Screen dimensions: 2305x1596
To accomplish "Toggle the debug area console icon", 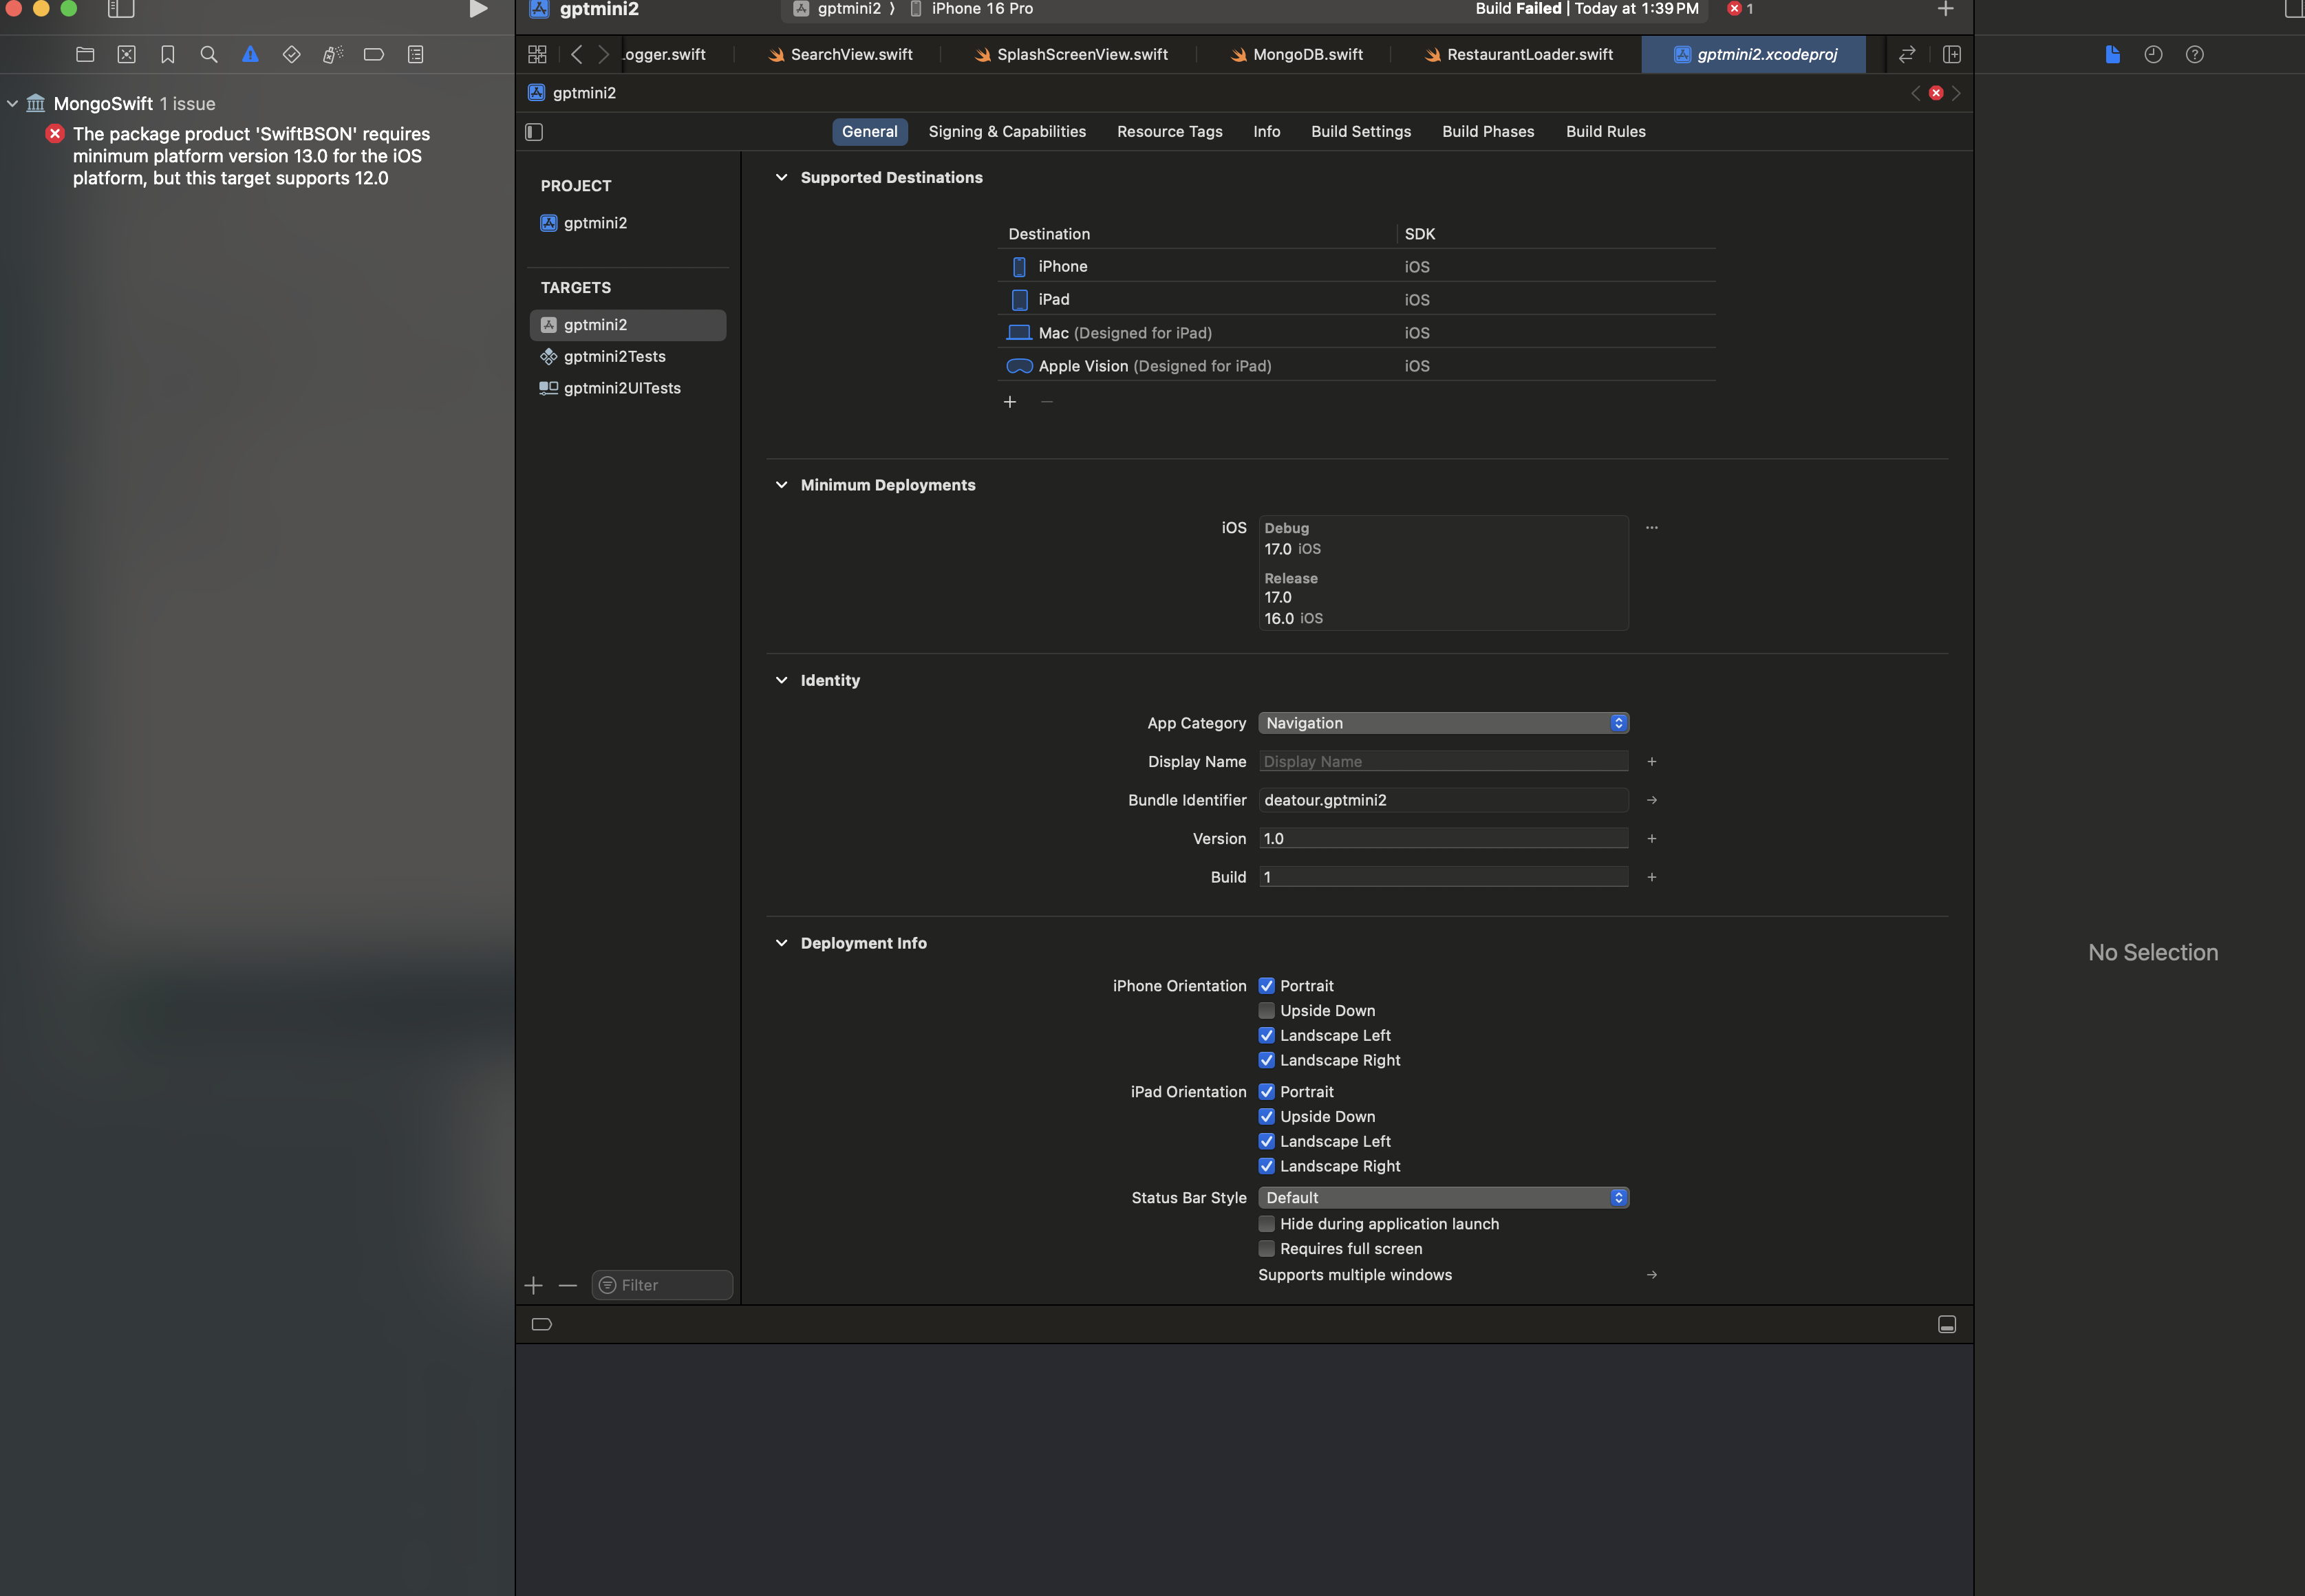I will pyautogui.click(x=541, y=1324).
